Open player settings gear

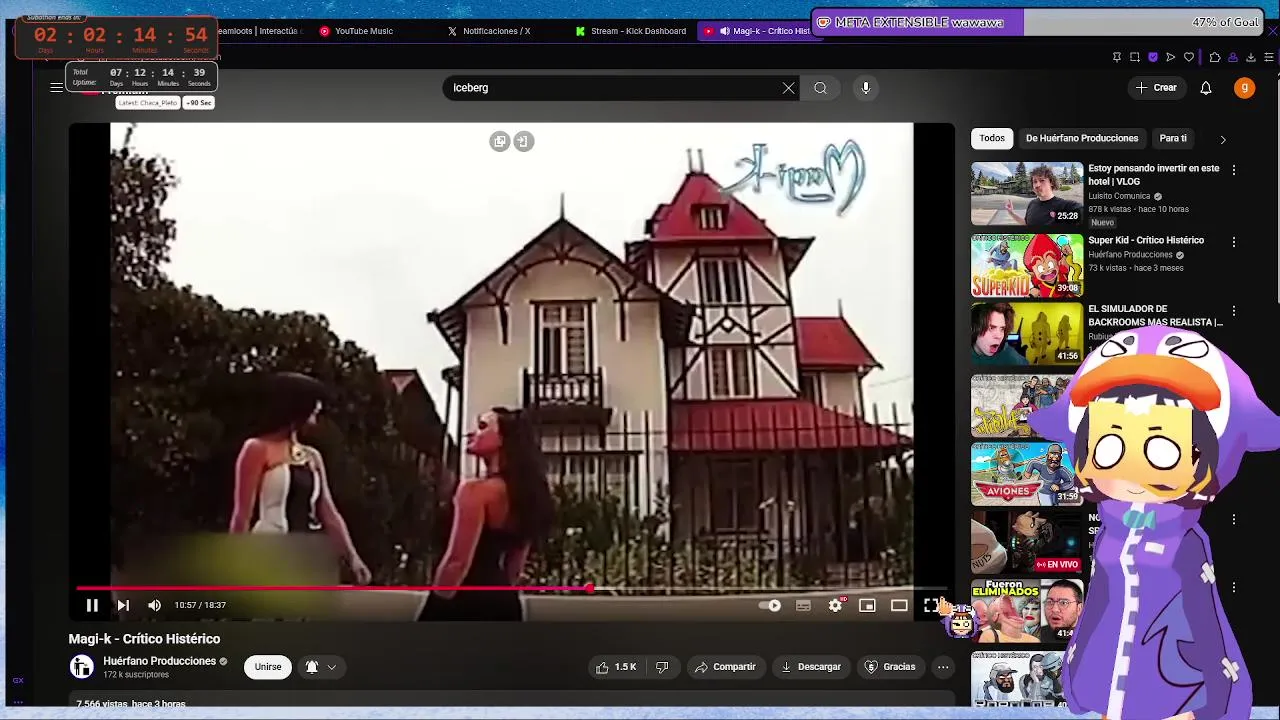pyautogui.click(x=835, y=605)
